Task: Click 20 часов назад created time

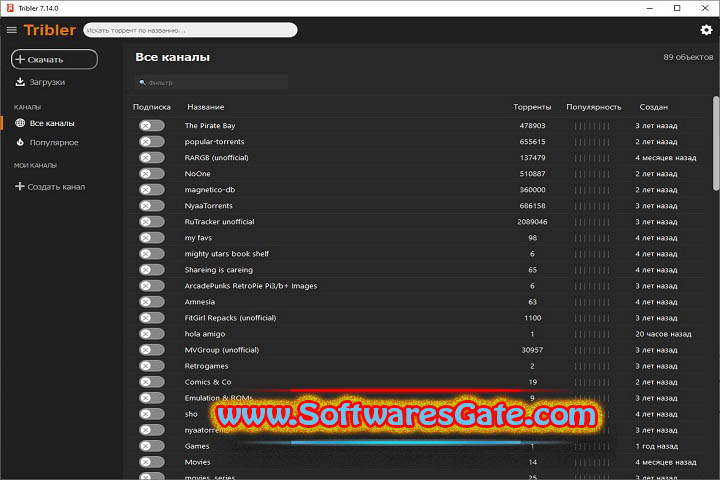Action: tap(663, 334)
